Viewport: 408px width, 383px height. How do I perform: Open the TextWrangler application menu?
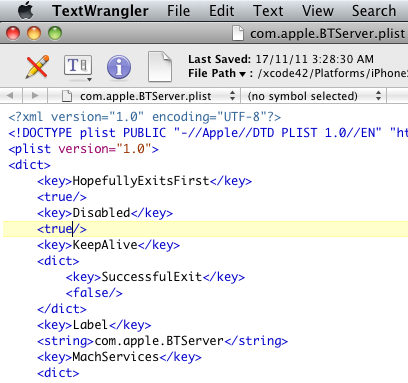click(100, 11)
